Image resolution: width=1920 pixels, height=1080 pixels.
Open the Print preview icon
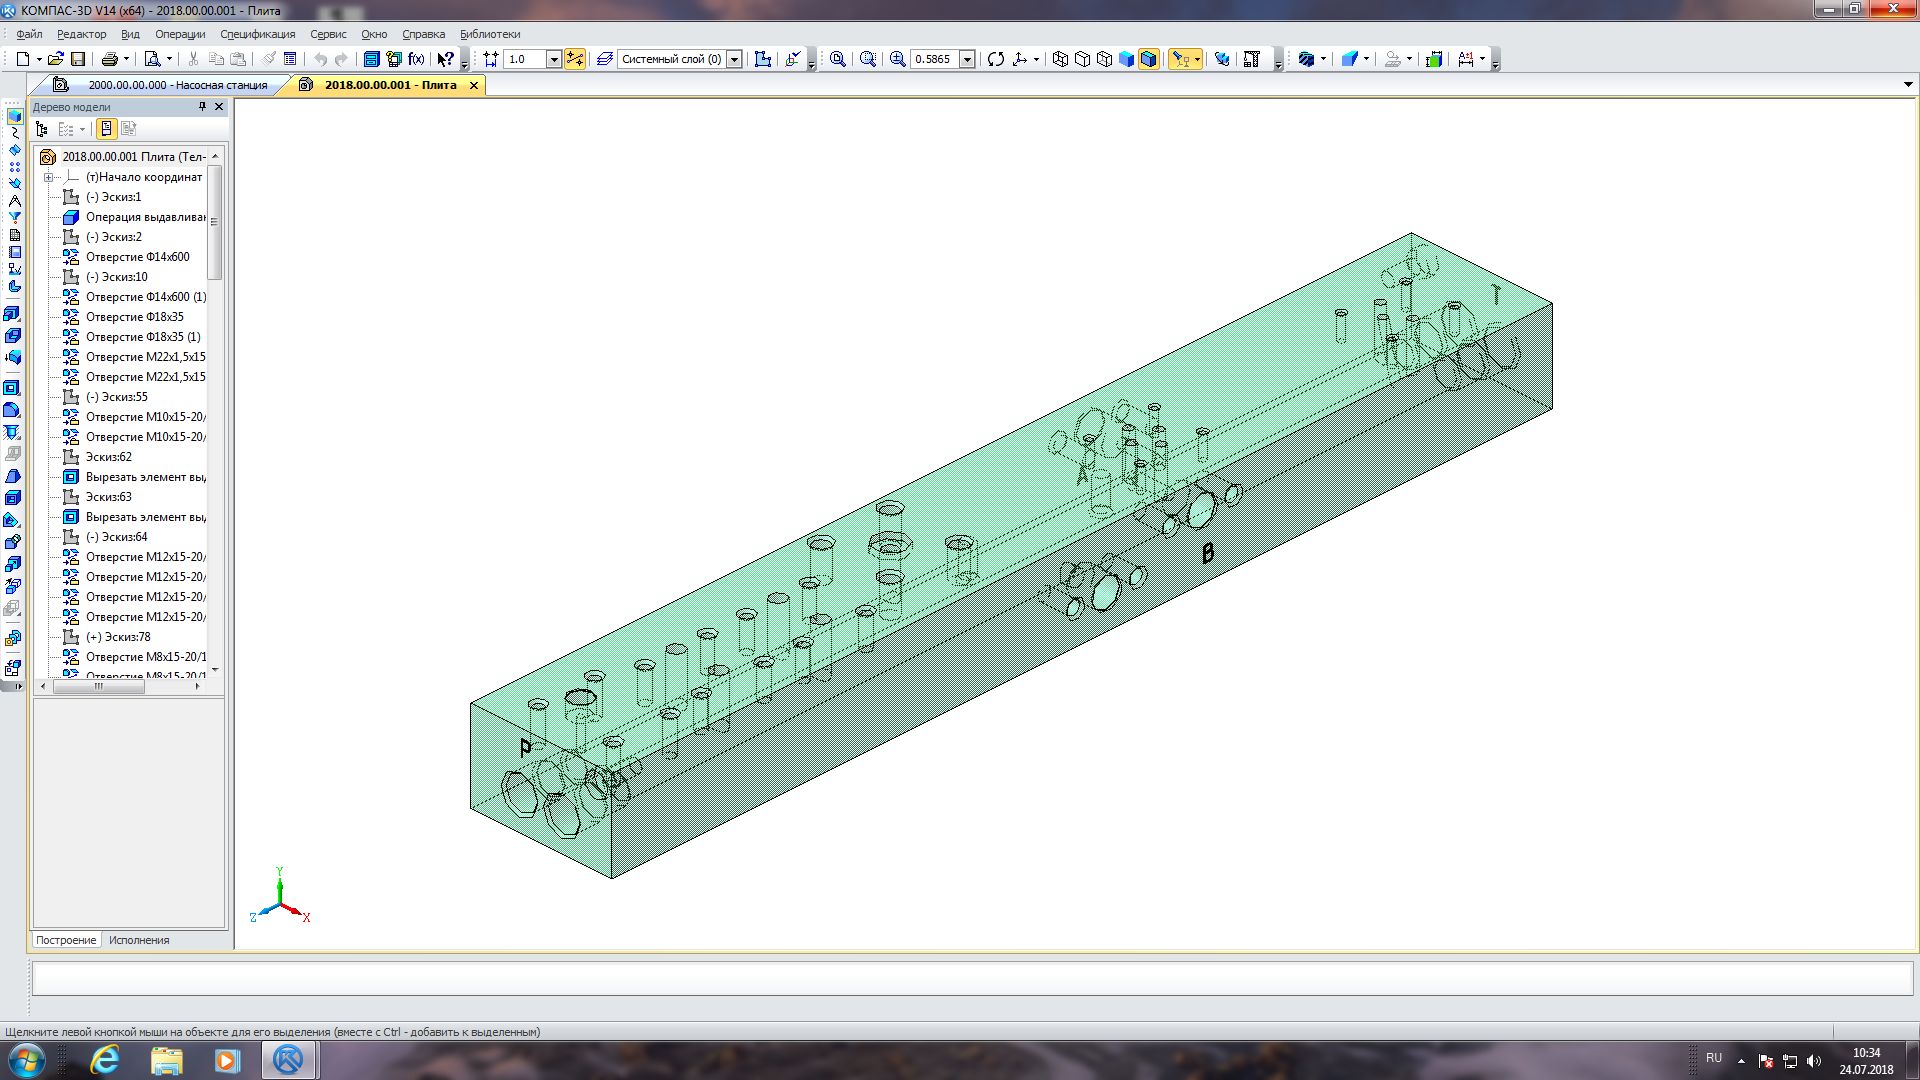pos(152,59)
